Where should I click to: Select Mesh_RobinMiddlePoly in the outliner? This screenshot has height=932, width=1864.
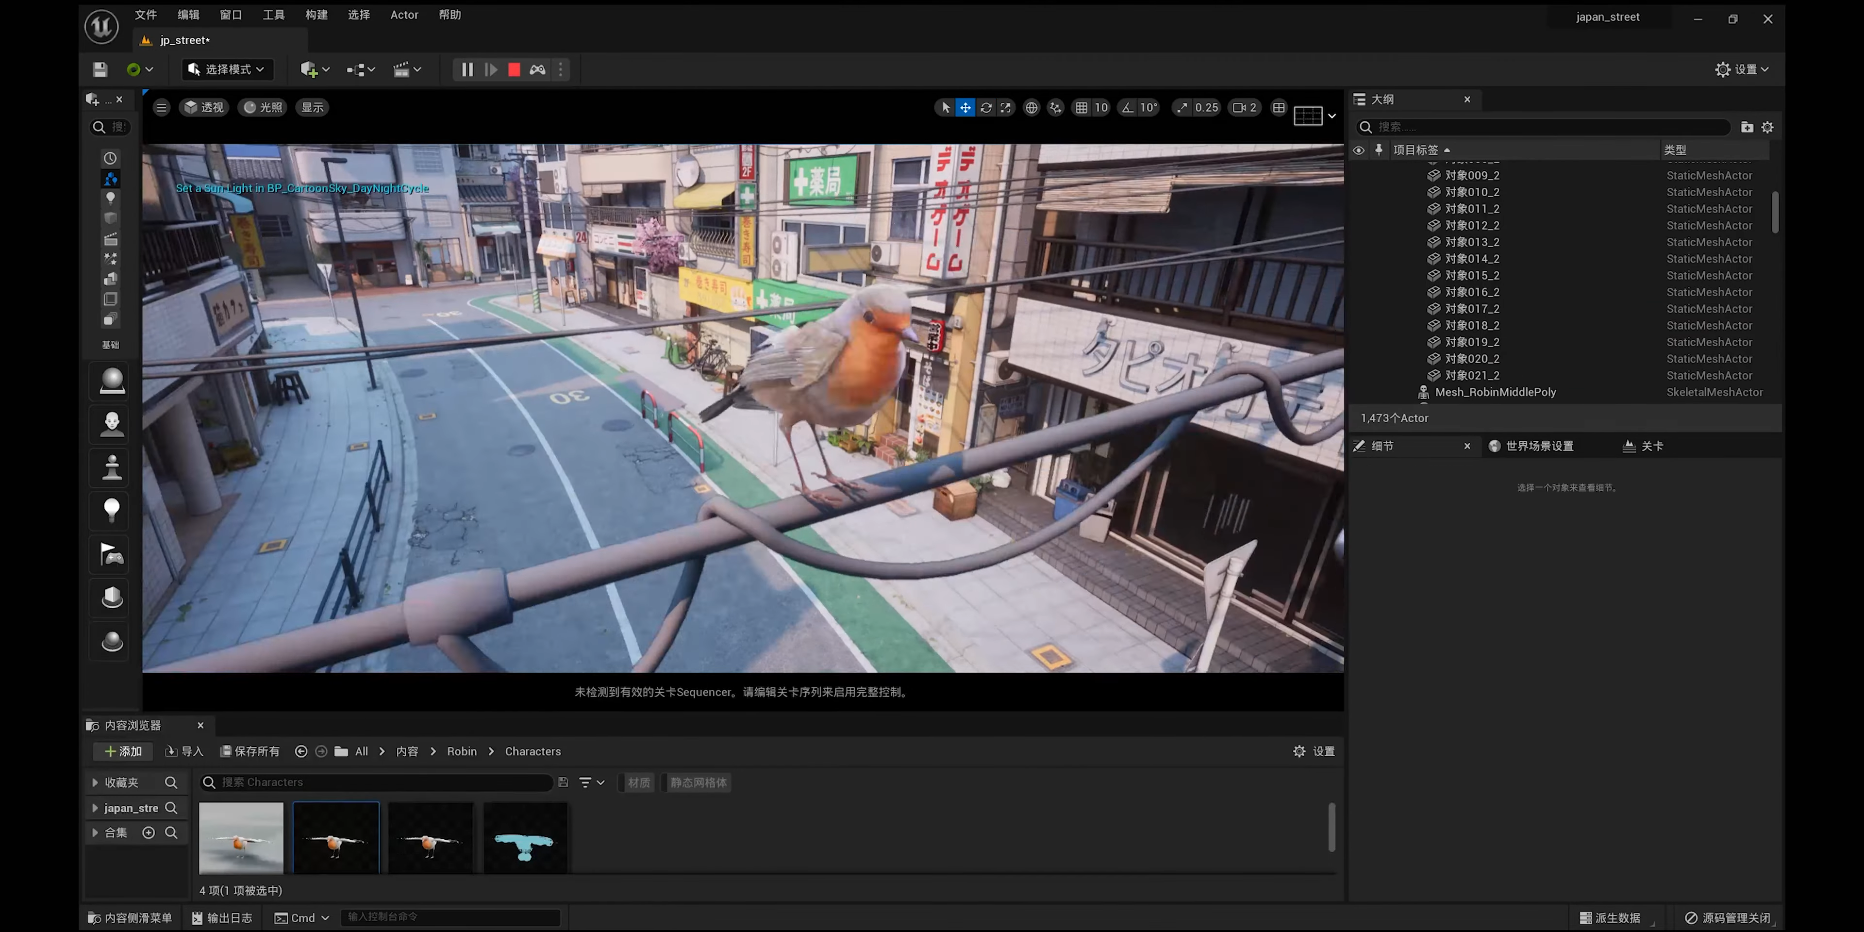tap(1495, 393)
